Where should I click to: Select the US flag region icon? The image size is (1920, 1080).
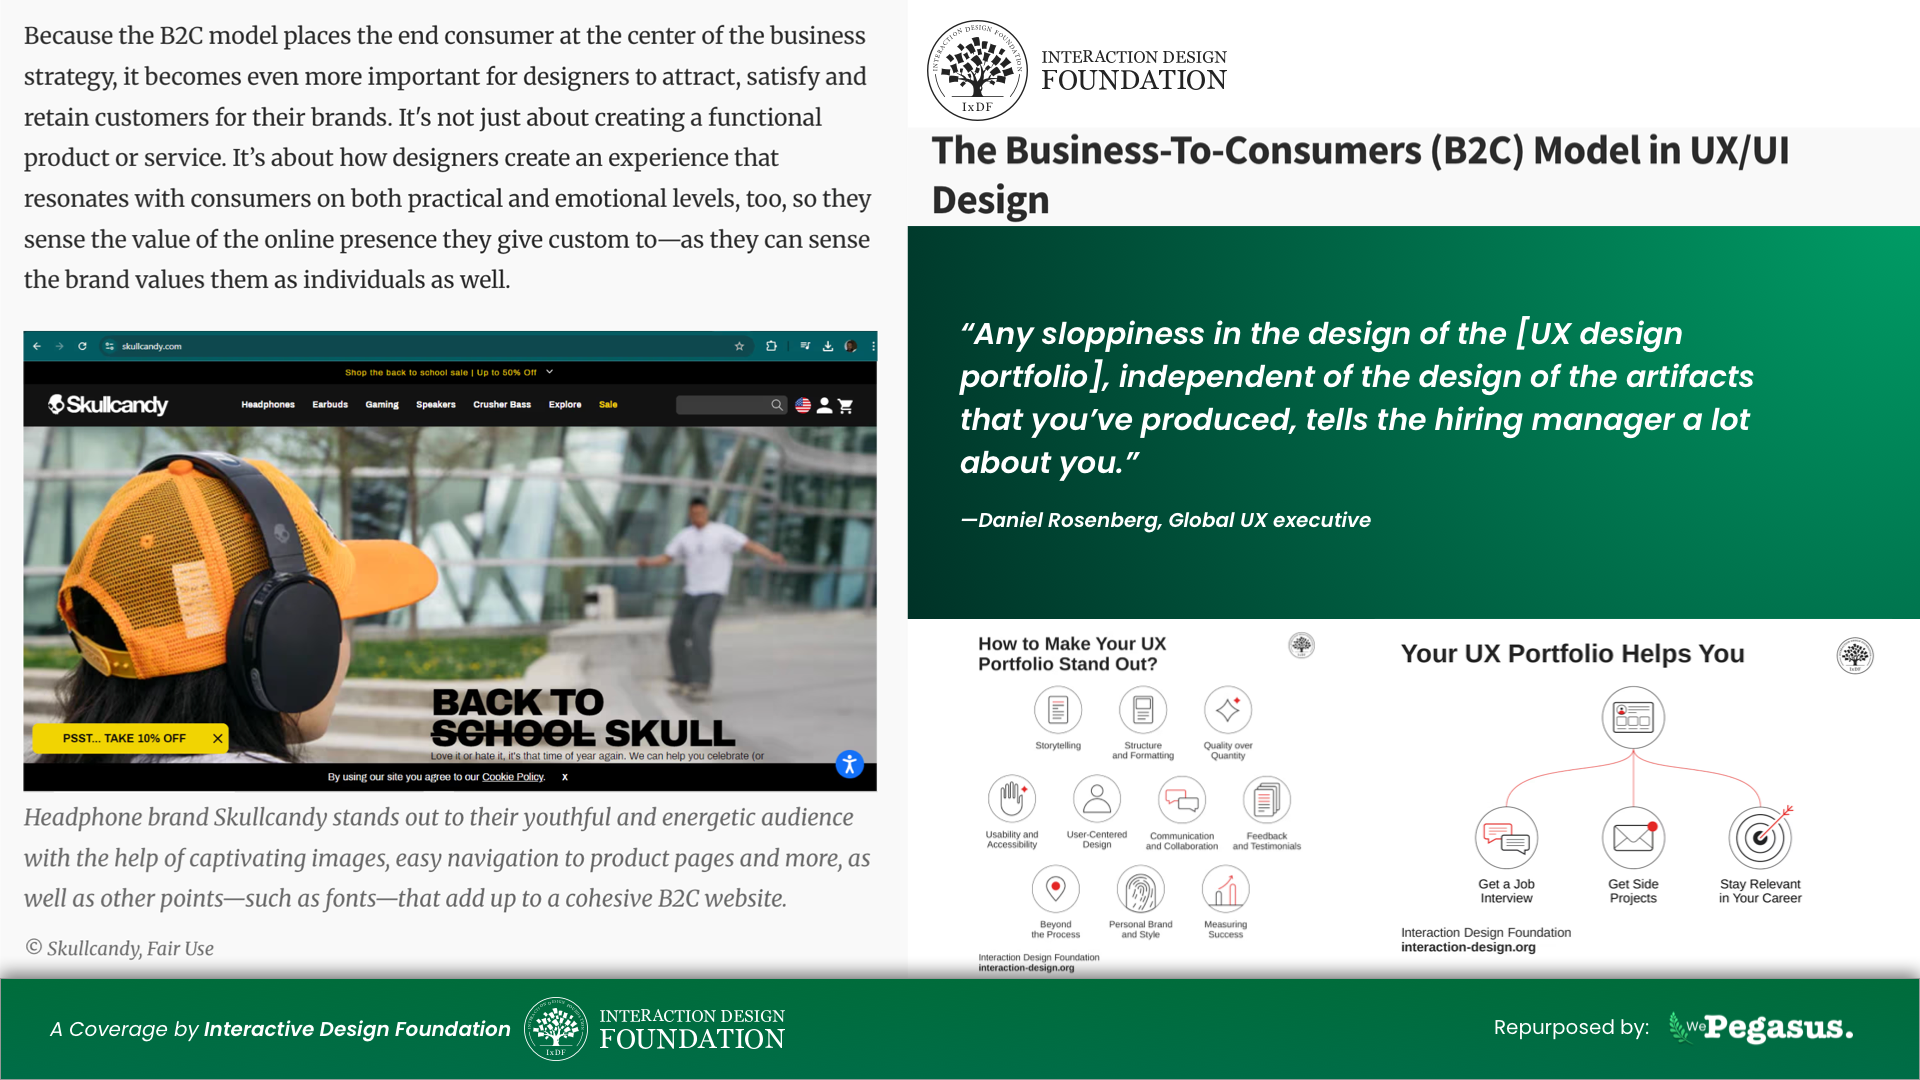(x=803, y=405)
